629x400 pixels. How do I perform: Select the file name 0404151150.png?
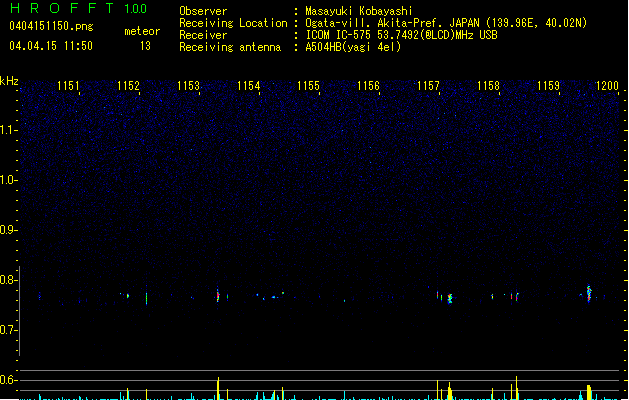click(51, 26)
